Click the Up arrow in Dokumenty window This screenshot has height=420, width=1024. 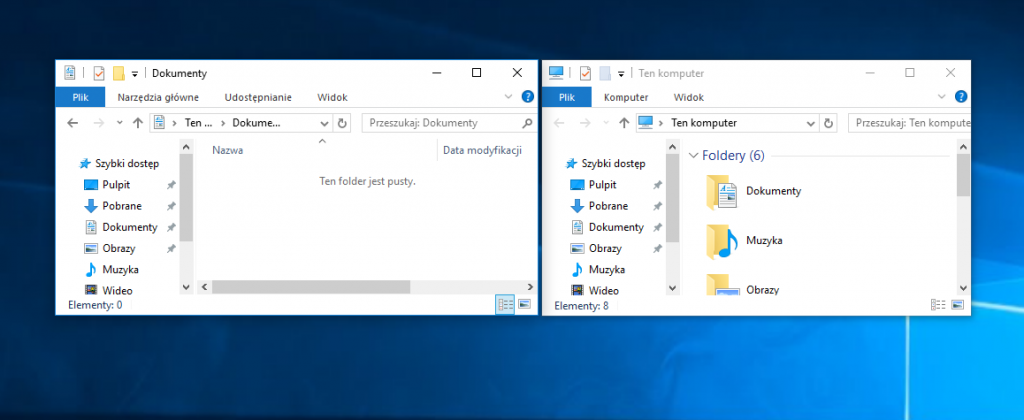tap(137, 123)
